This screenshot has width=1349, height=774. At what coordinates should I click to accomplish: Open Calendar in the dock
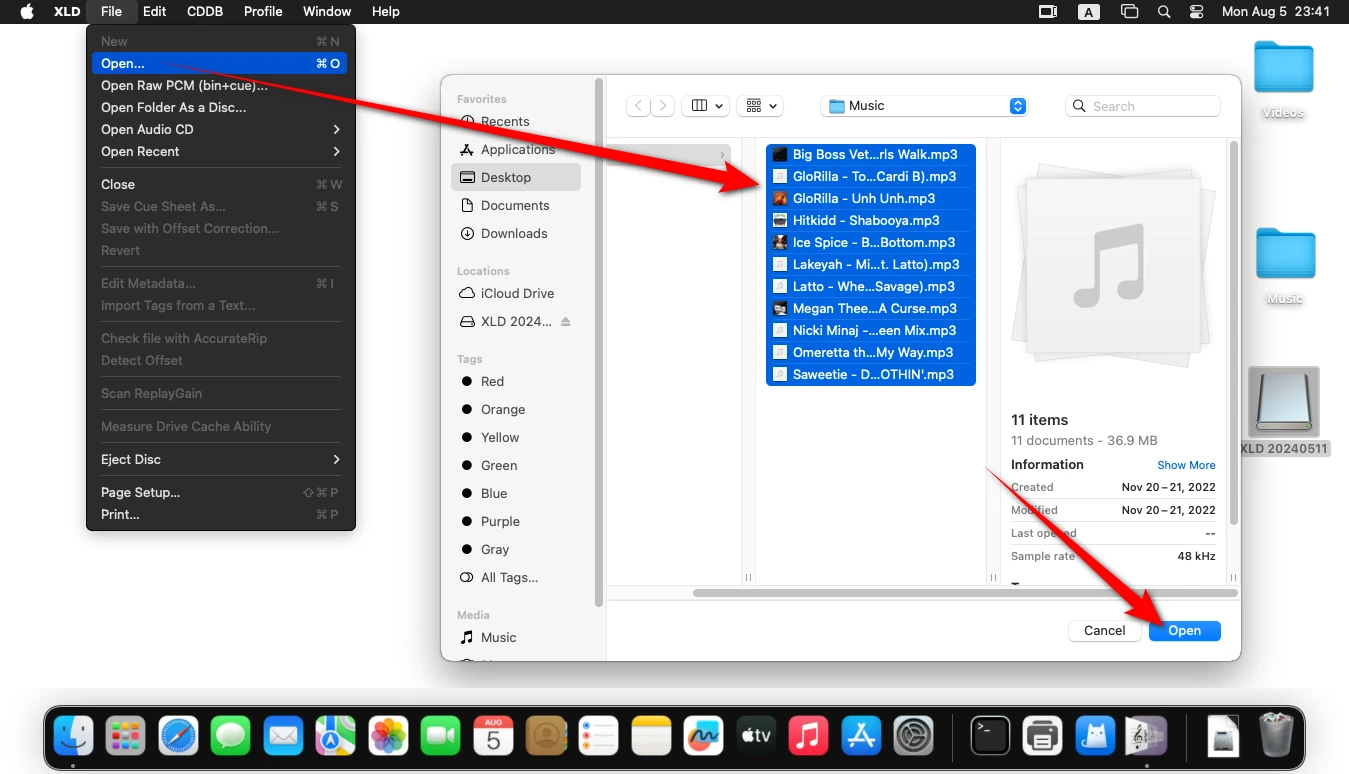[x=493, y=737]
